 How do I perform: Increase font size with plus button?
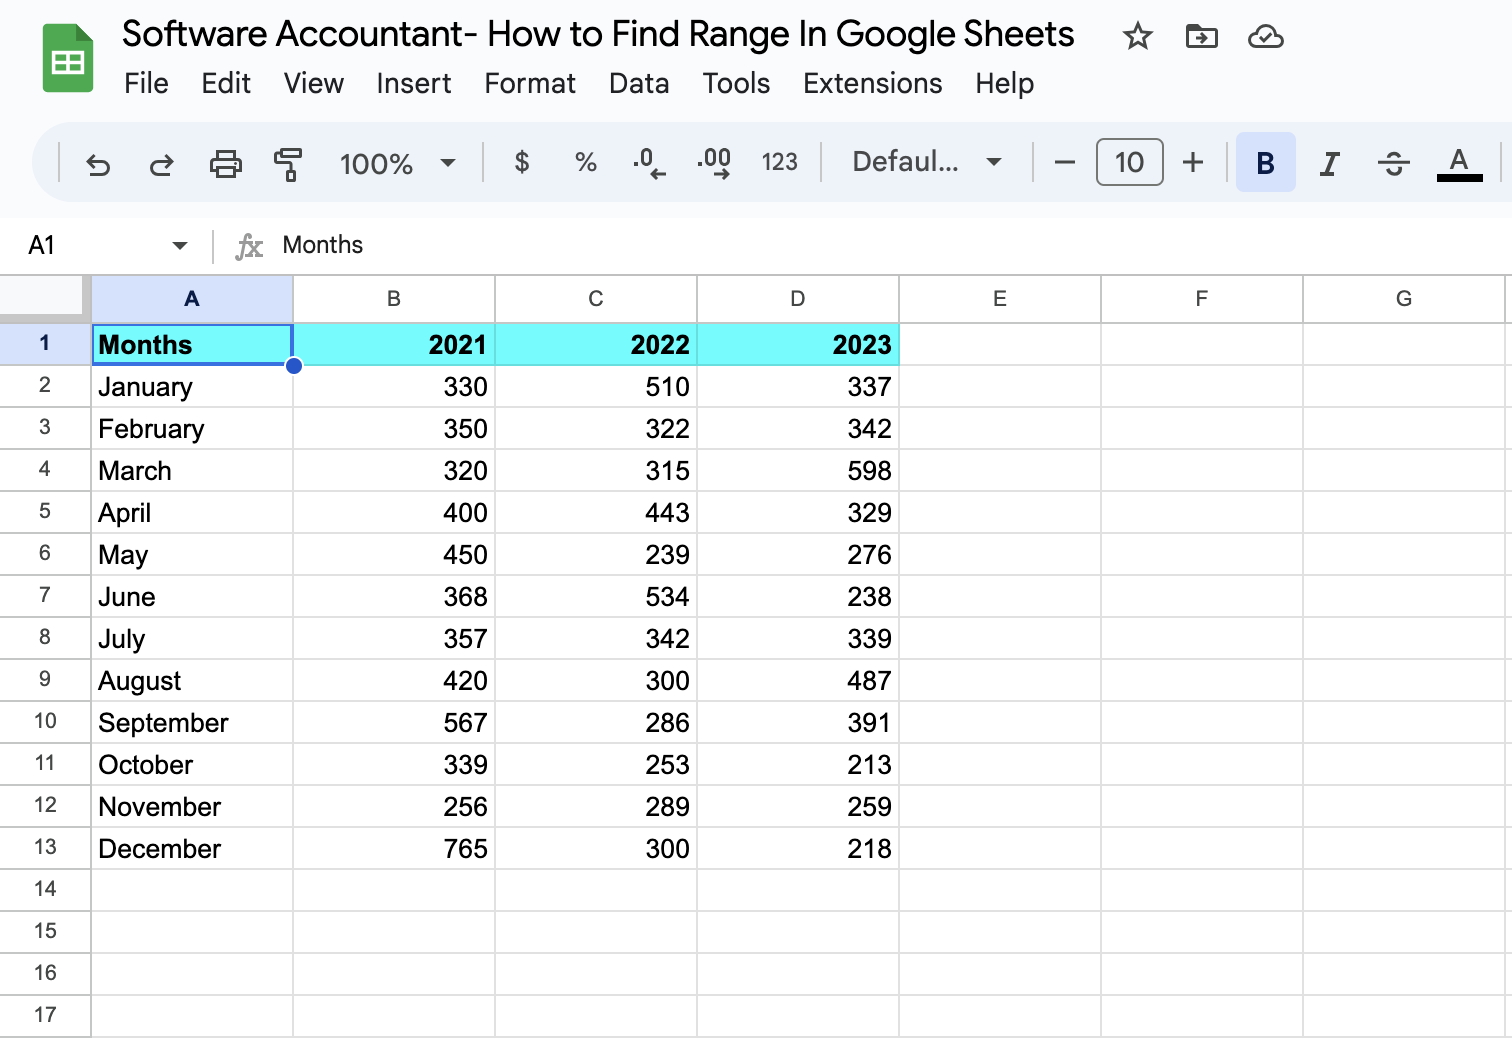click(x=1192, y=162)
